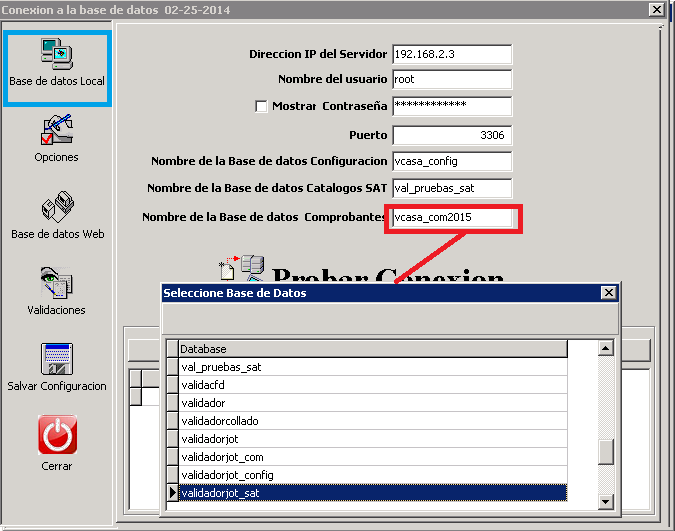Close the Seleccione Base de Datos dialog
This screenshot has width=675, height=531.
pos(607,293)
